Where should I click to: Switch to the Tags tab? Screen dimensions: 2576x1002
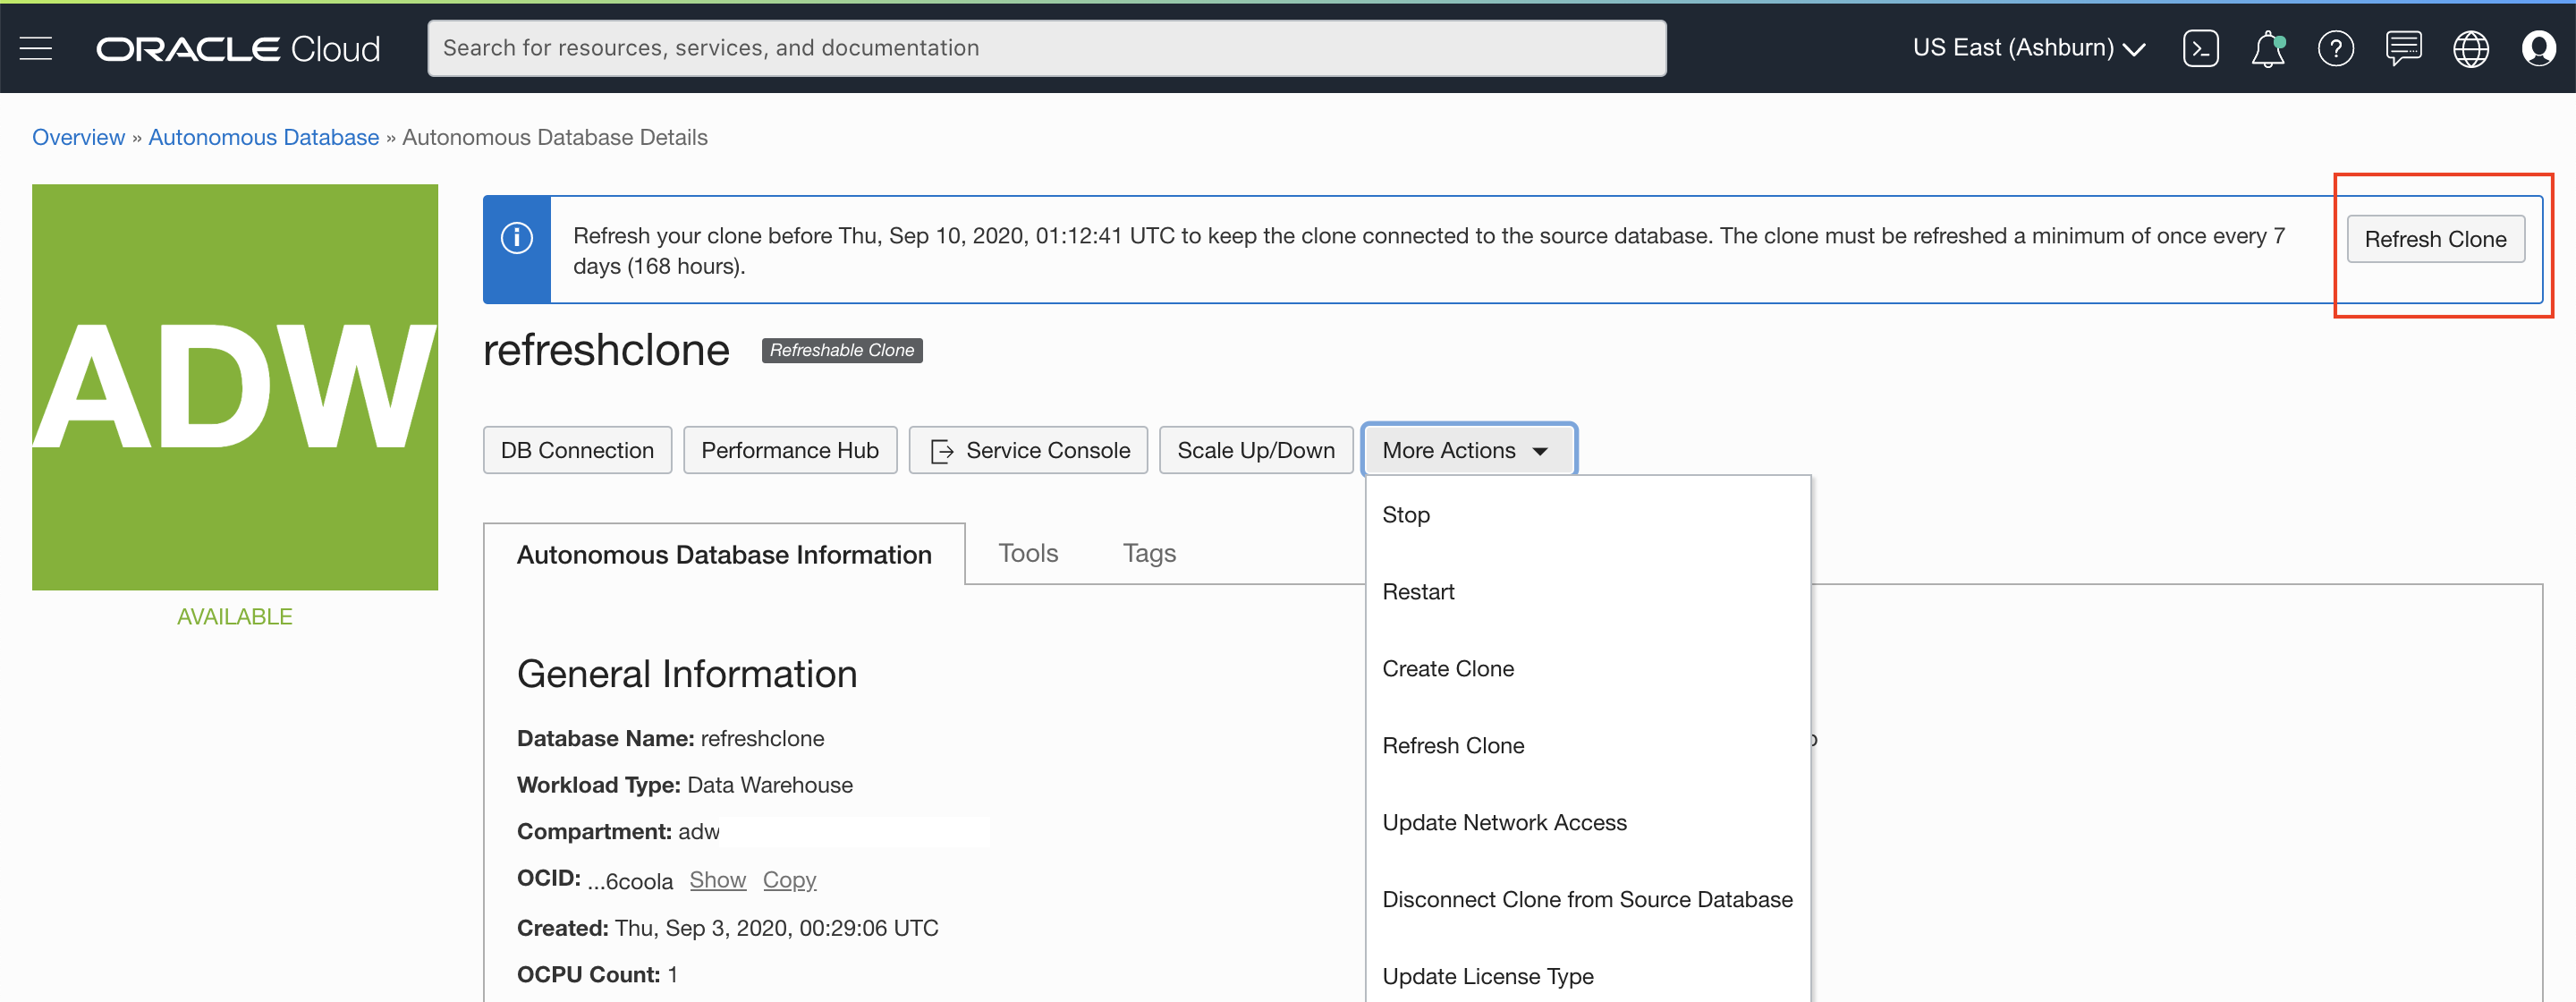[x=1148, y=553]
